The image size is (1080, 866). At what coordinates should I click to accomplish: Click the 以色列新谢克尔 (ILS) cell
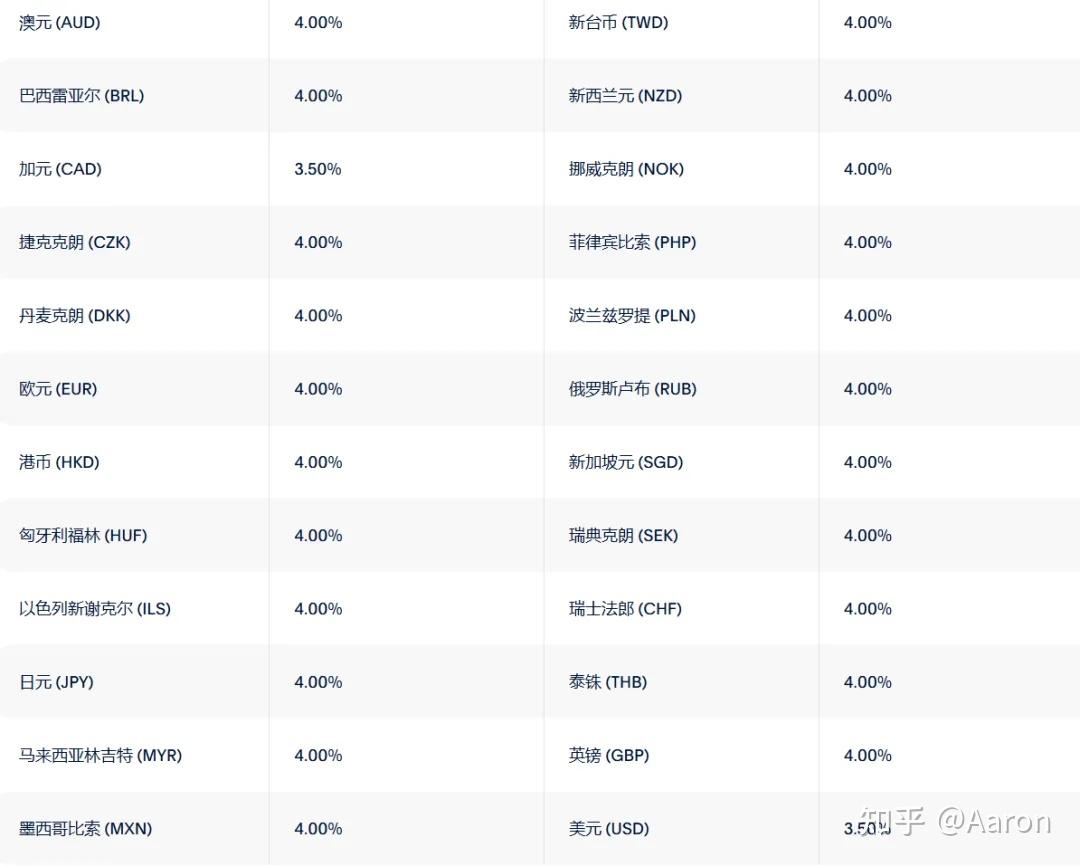(x=95, y=608)
